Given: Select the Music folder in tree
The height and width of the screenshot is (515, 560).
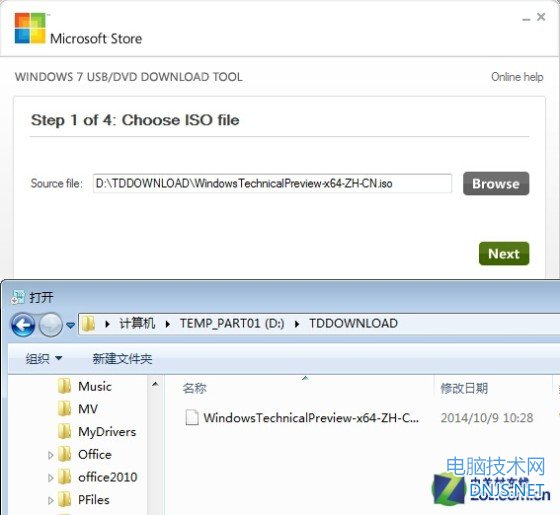Looking at the screenshot, I should tap(95, 386).
